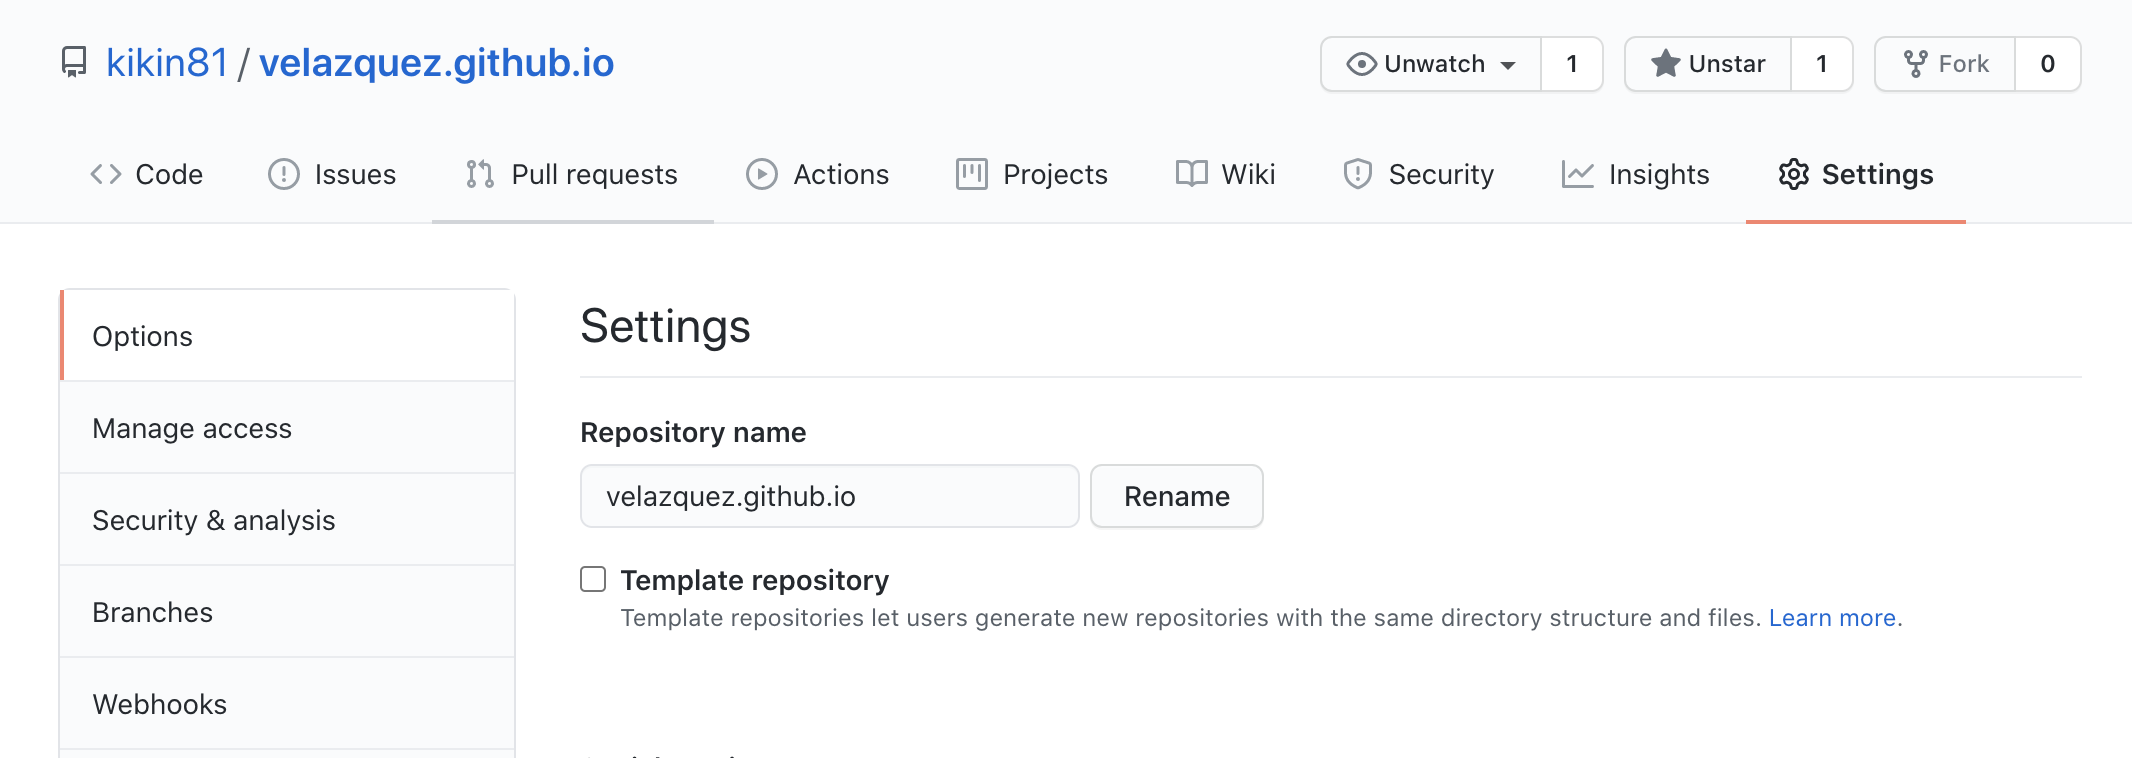2132x758 pixels.
Task: Open Branches in the settings sidebar
Action: coord(288,612)
